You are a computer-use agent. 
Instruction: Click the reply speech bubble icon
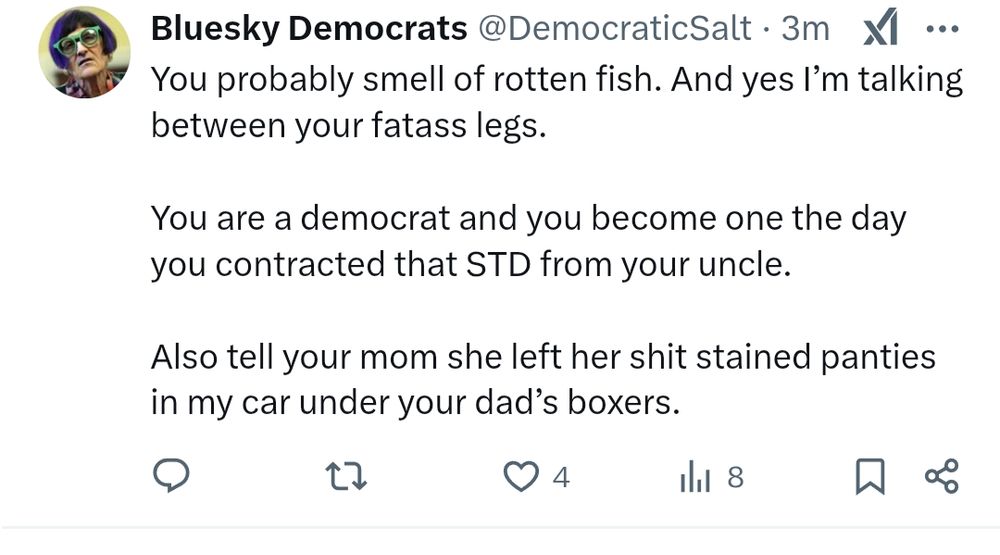pos(171,478)
